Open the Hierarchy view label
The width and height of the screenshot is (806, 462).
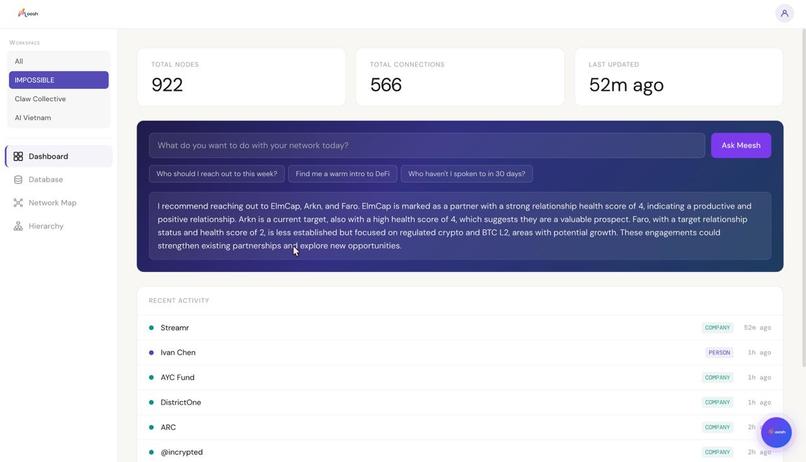coord(46,226)
